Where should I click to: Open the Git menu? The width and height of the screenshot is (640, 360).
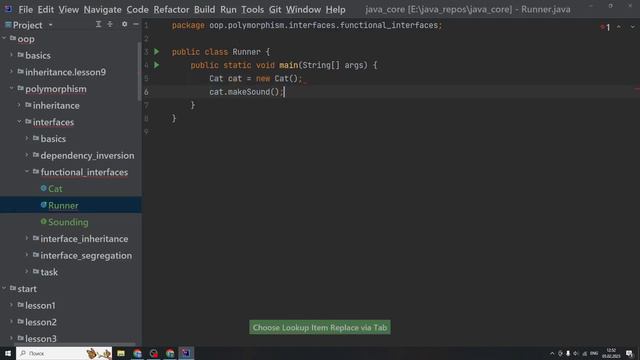tap(275, 9)
